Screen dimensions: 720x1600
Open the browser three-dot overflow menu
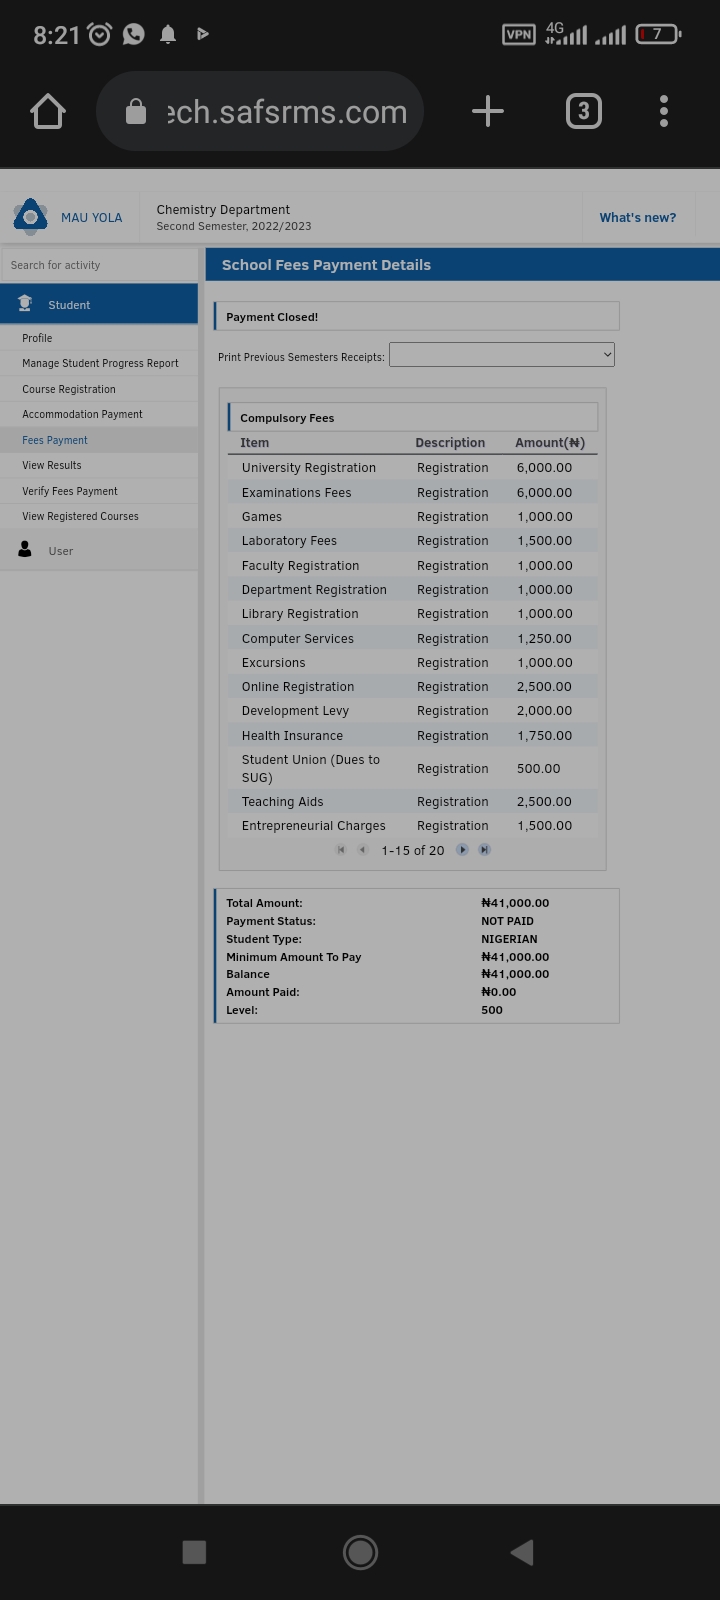coord(664,111)
